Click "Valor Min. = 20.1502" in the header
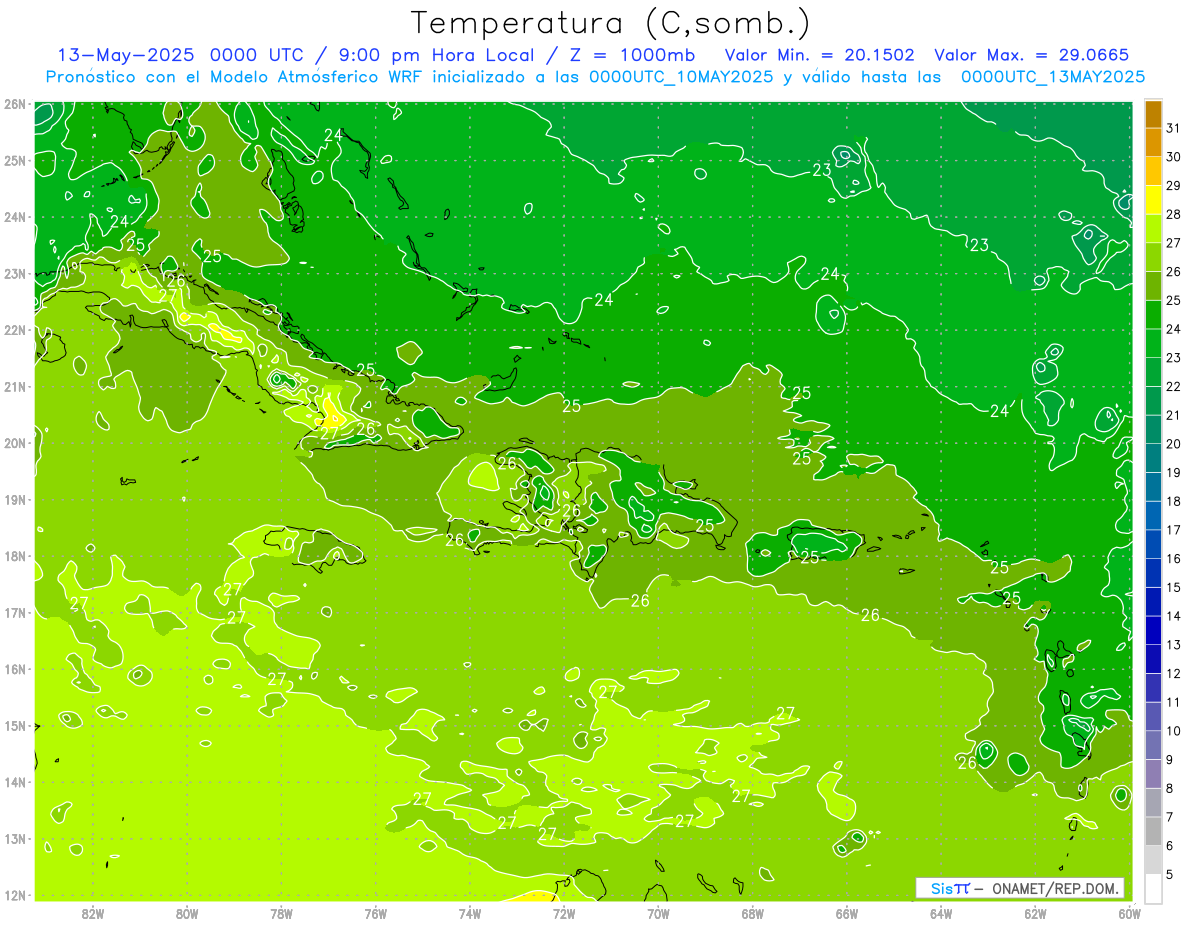 point(820,55)
